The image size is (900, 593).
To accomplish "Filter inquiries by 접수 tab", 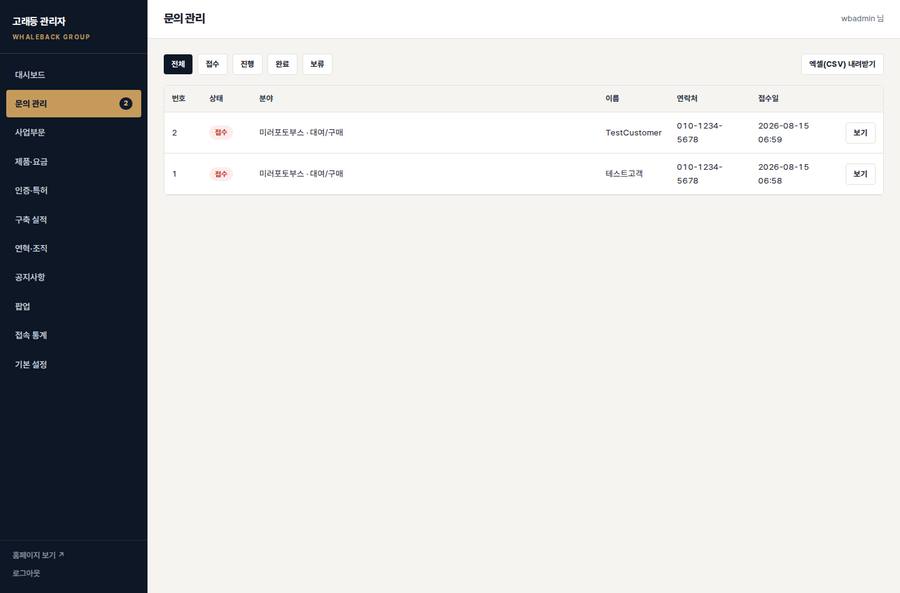I will [212, 64].
